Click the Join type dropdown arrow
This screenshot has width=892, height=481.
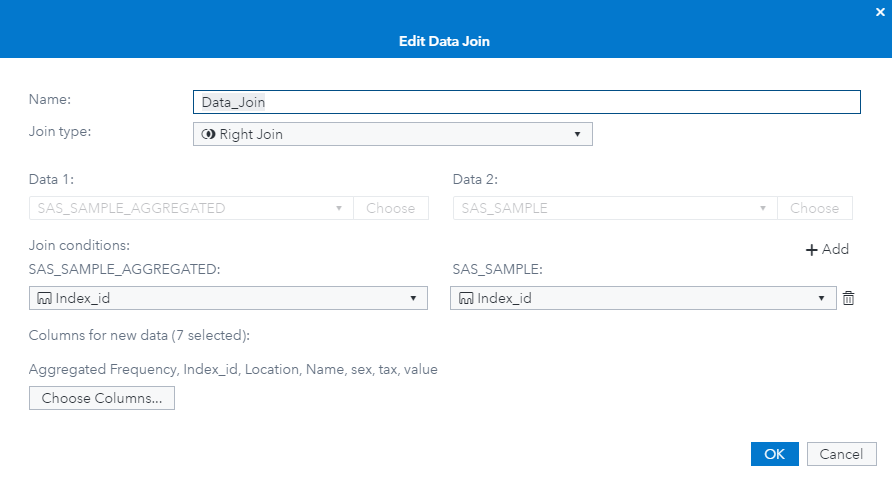577,134
